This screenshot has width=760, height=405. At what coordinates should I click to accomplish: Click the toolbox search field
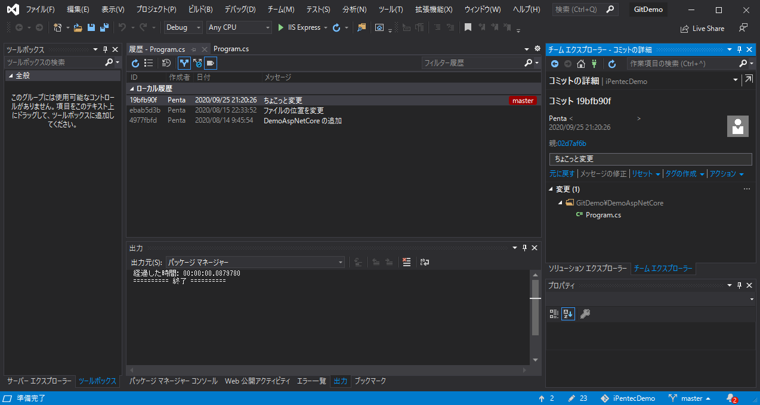(x=54, y=62)
